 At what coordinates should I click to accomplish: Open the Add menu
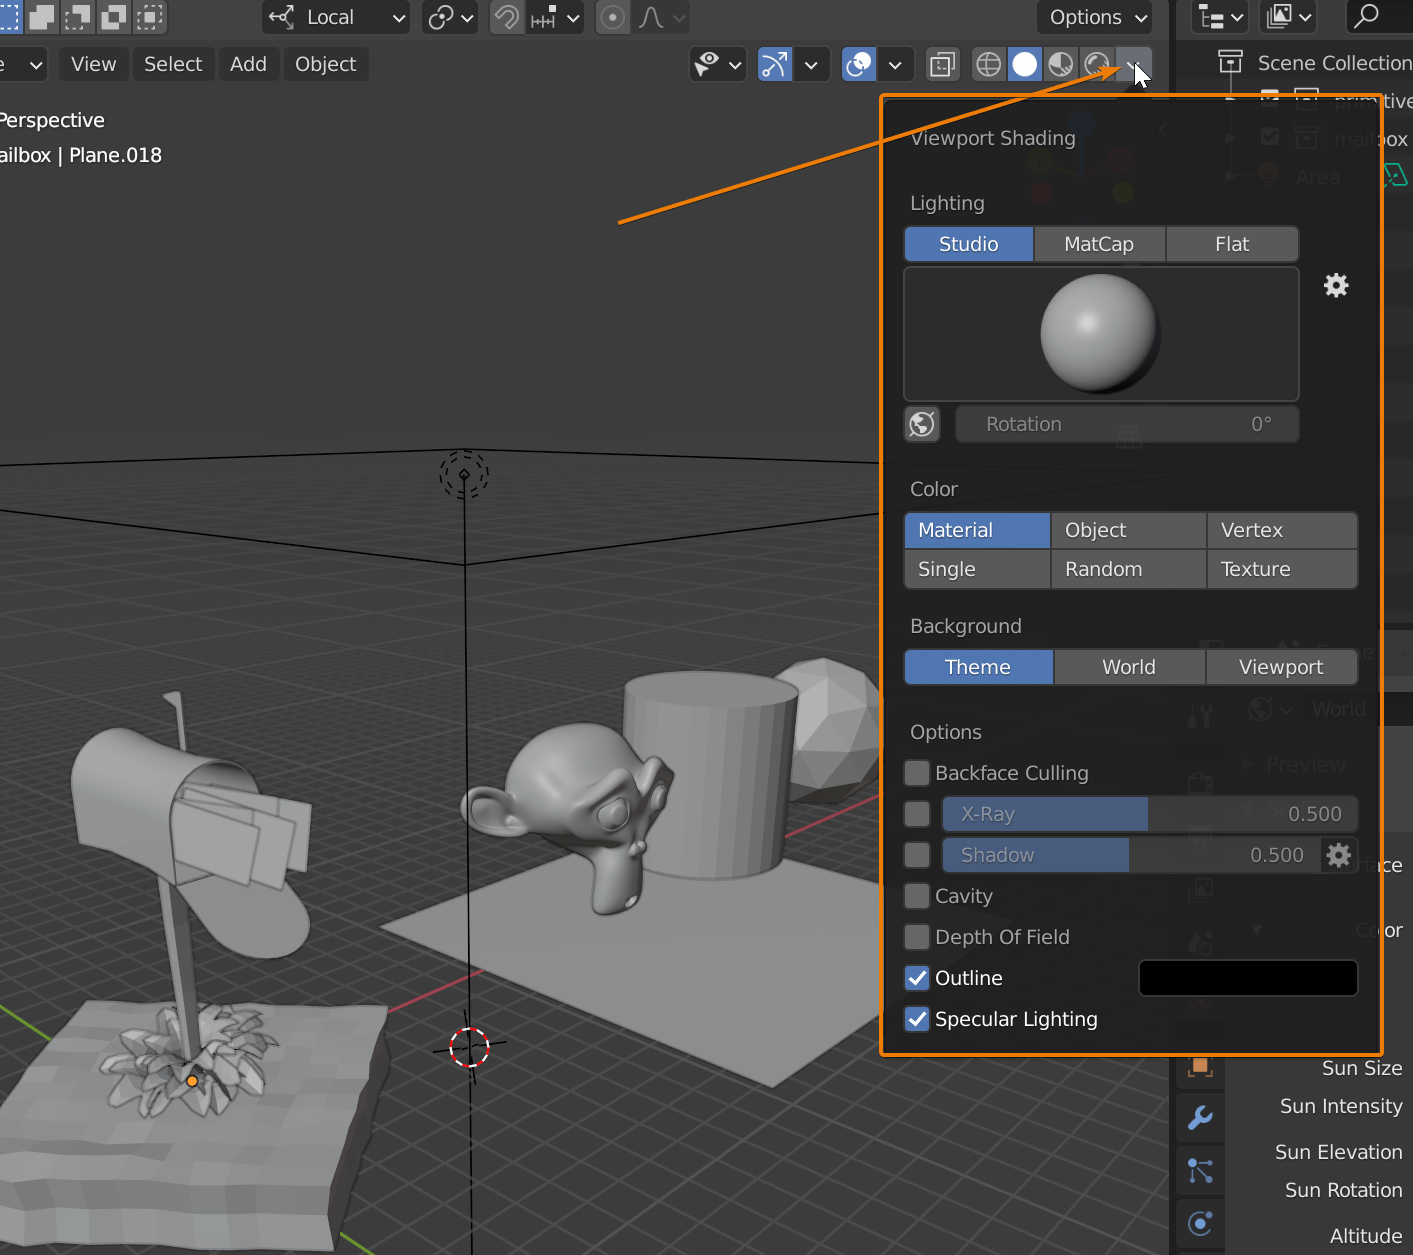248,64
